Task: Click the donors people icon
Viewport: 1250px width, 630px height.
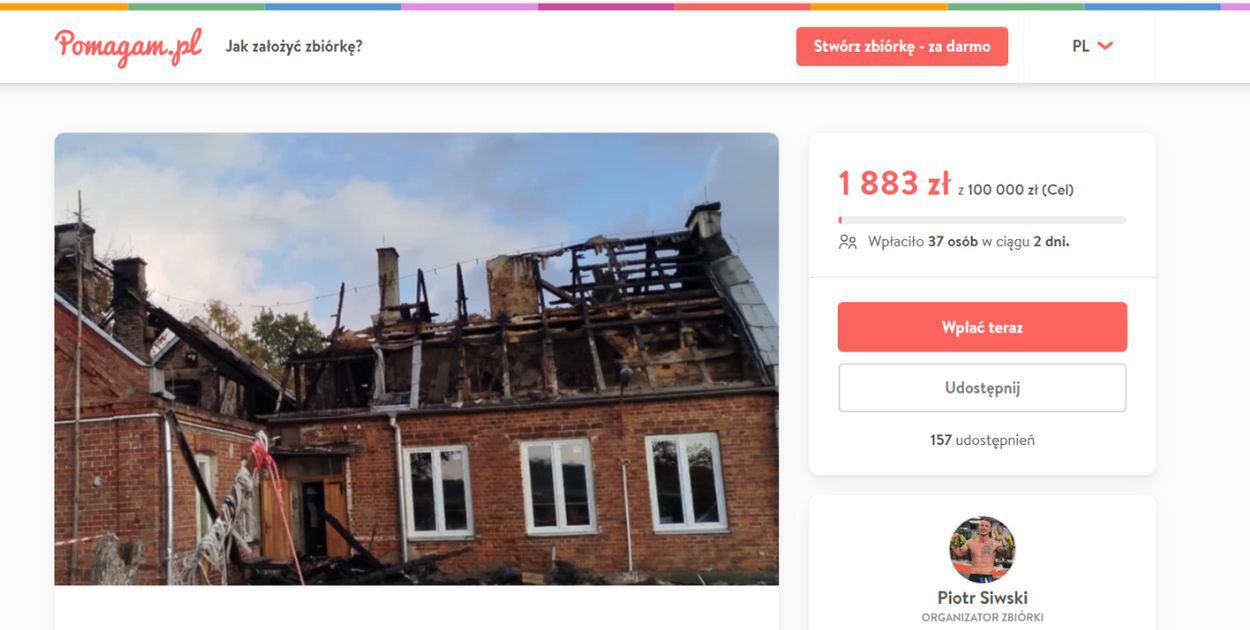Action: [x=848, y=242]
